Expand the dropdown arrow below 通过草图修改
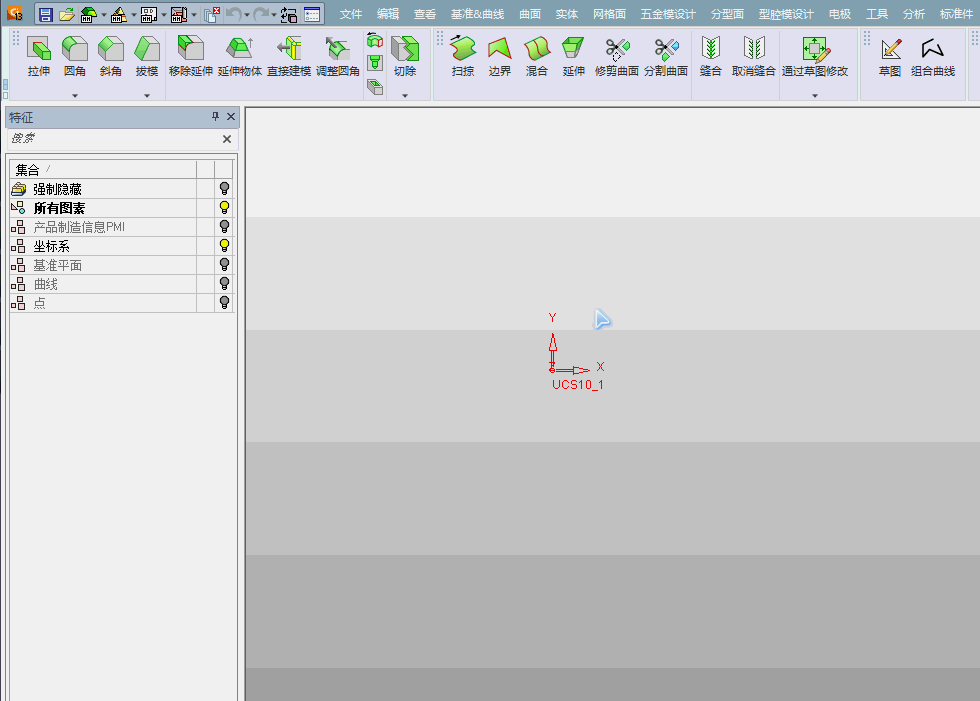Image resolution: width=980 pixels, height=701 pixels. click(815, 96)
